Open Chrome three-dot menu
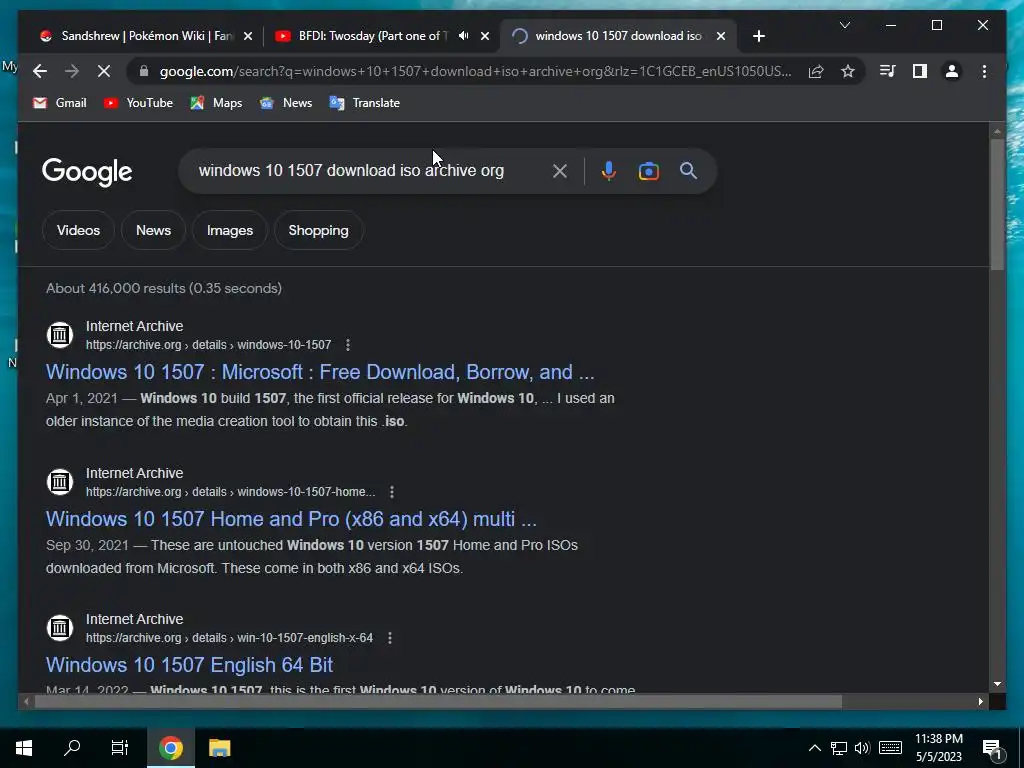The width and height of the screenshot is (1024, 768). click(x=984, y=71)
